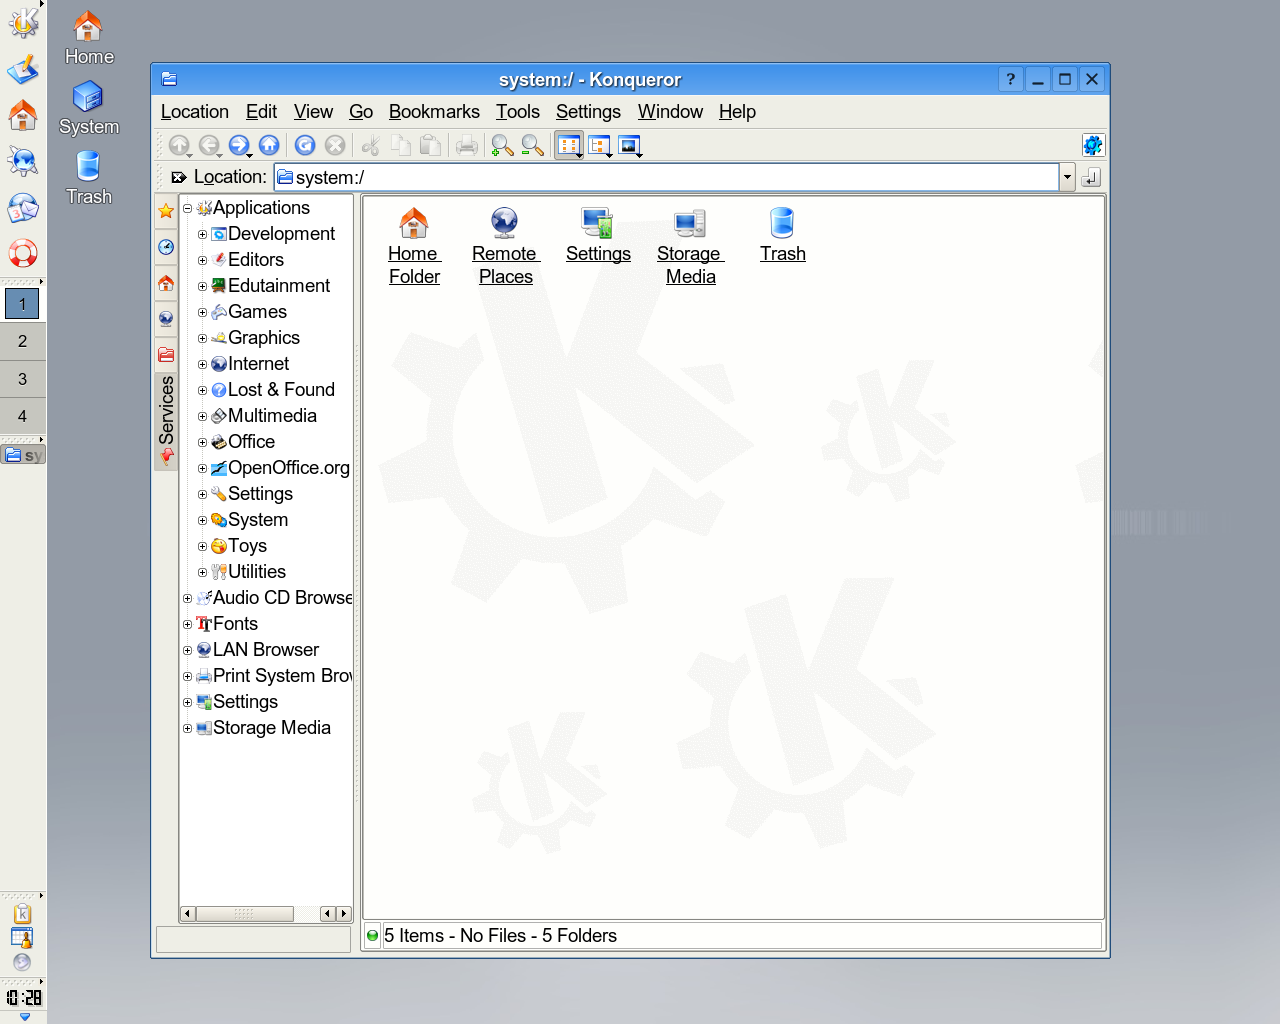Viewport: 1280px width, 1024px height.
Task: Open the Bookmarks menu
Action: coord(434,112)
